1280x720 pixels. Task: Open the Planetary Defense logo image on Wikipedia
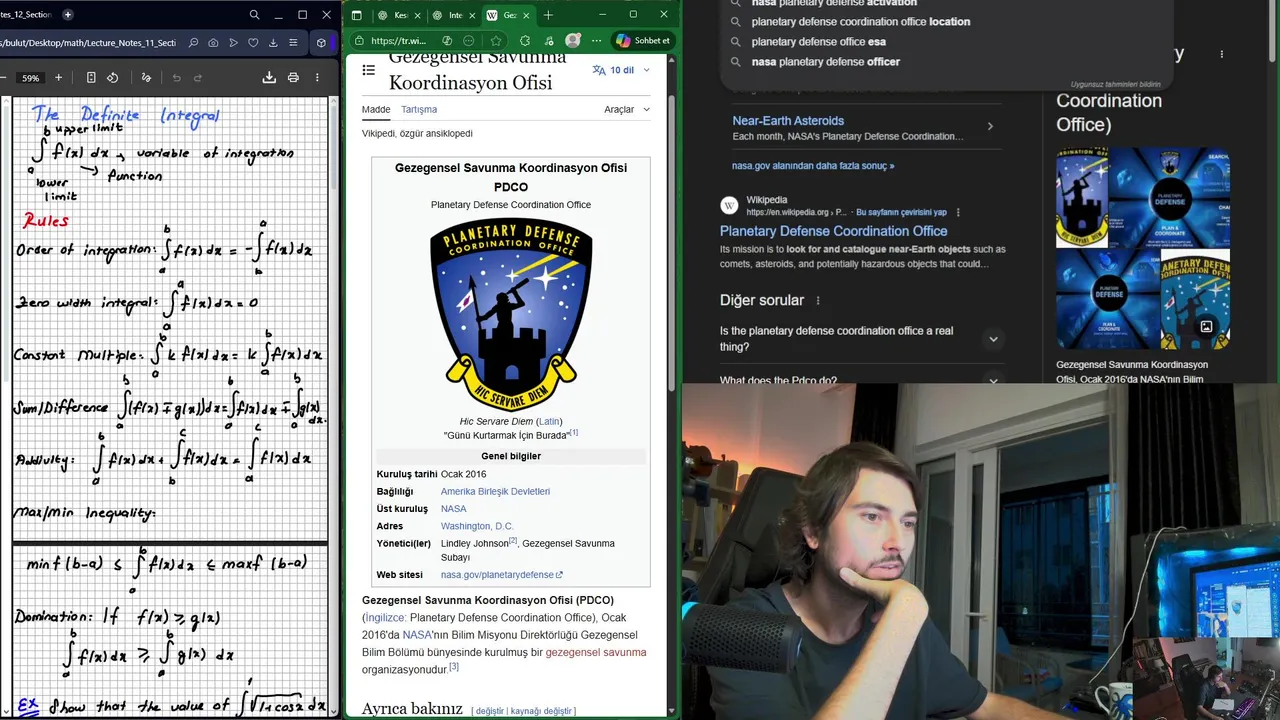(511, 315)
